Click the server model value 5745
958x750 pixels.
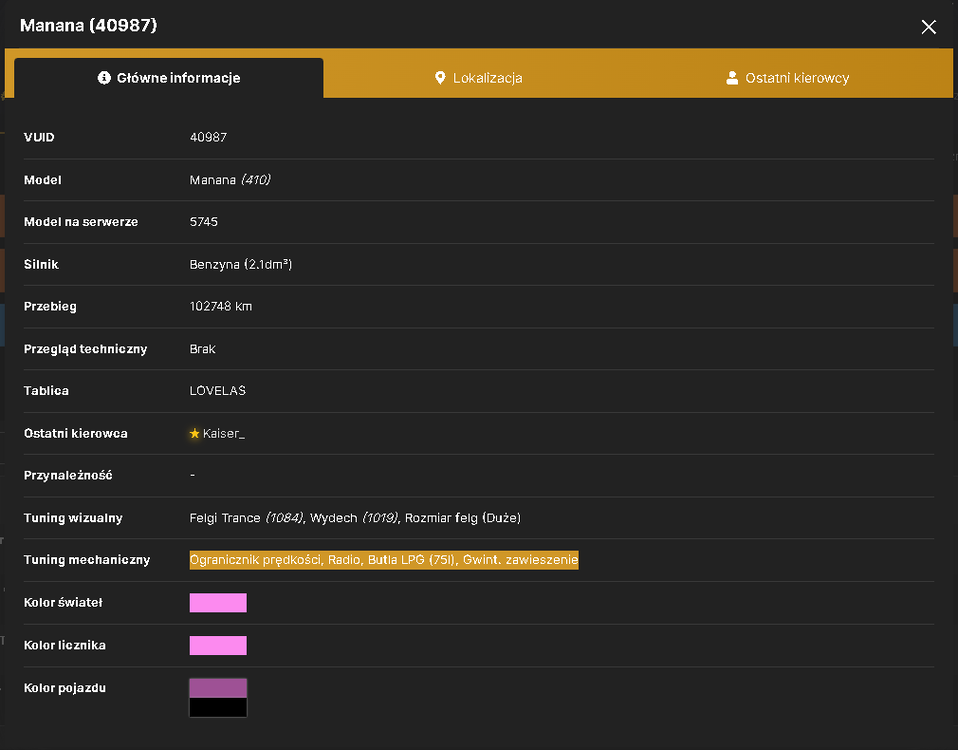pyautogui.click(x=203, y=222)
